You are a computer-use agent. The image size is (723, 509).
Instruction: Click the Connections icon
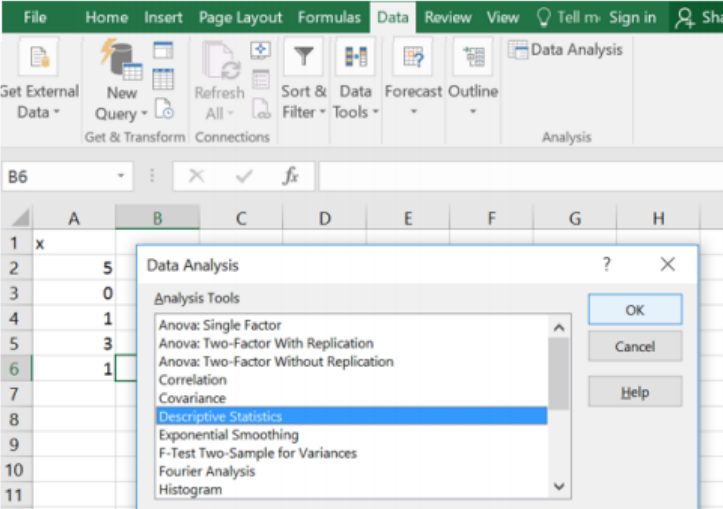point(261,50)
